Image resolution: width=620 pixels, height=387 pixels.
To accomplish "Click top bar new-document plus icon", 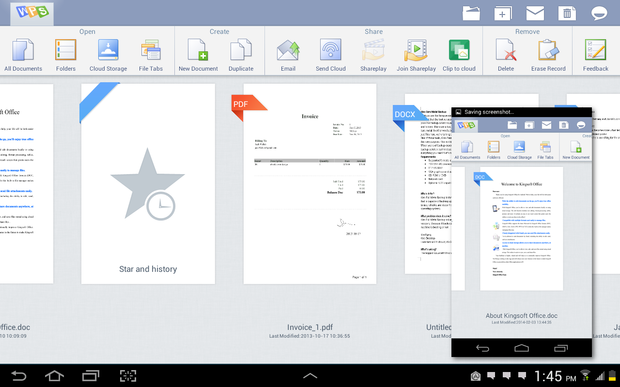I will click(503, 13).
